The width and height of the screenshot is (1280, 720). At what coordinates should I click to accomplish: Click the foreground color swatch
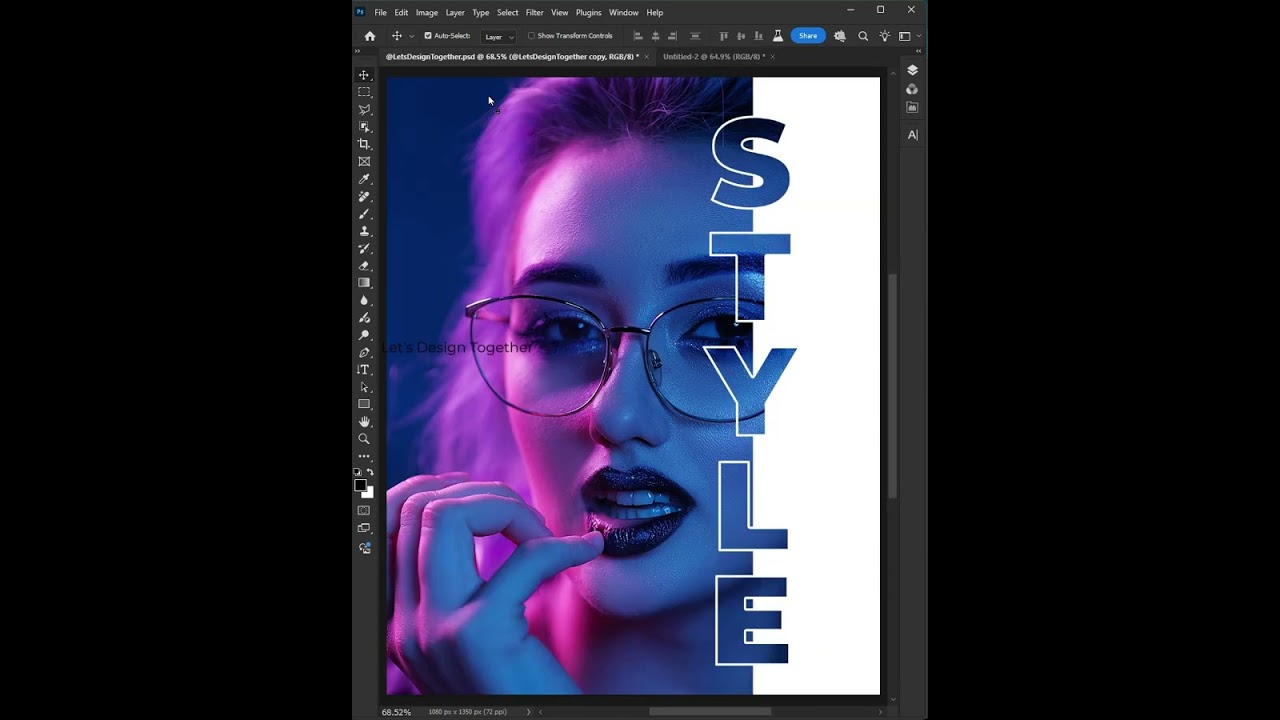[361, 484]
